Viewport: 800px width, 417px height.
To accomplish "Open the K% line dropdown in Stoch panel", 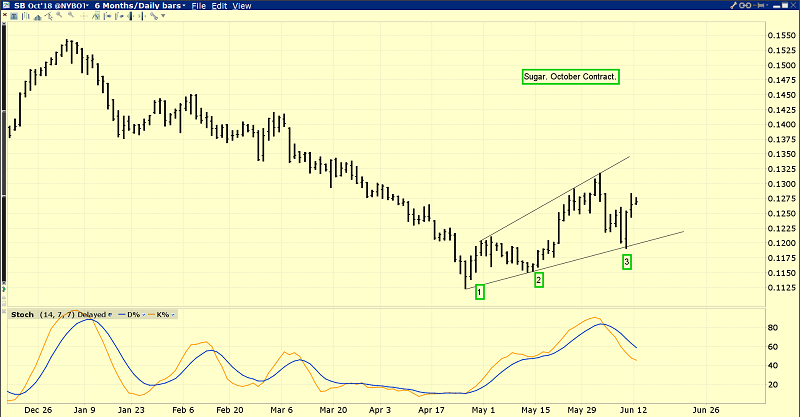I will tap(173, 315).
